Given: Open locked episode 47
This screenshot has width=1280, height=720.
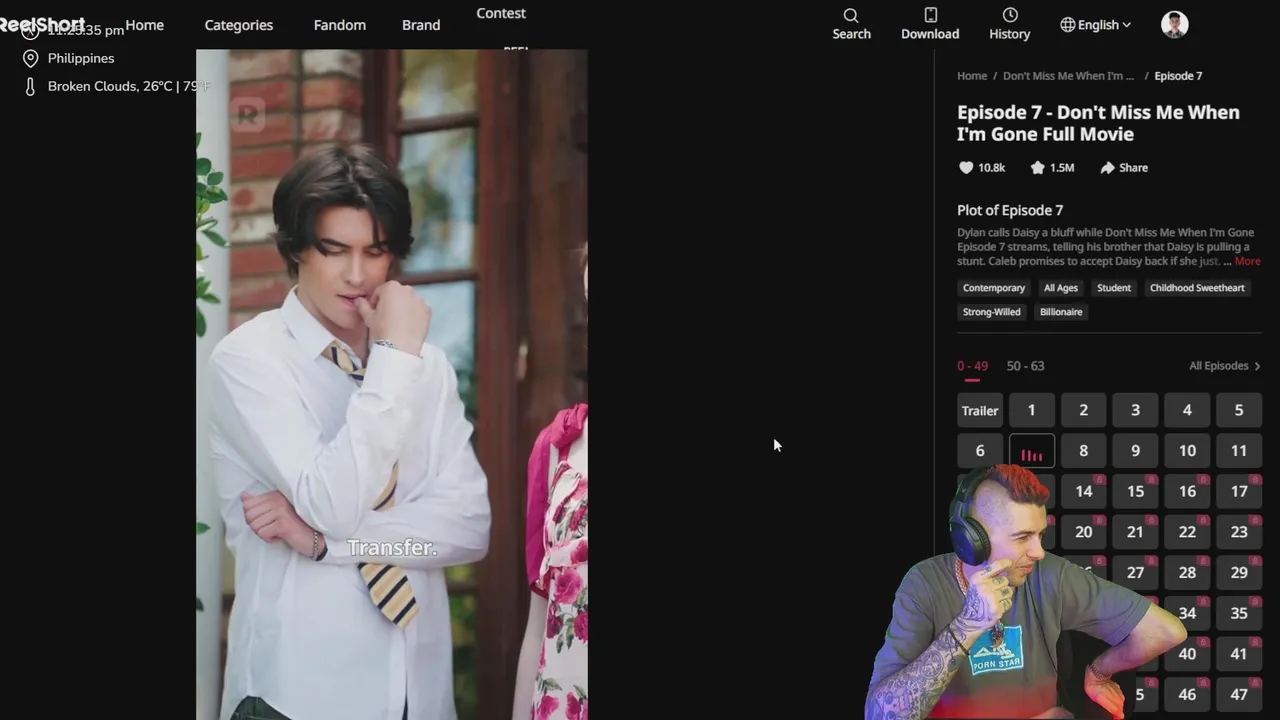Looking at the screenshot, I should 1238,694.
